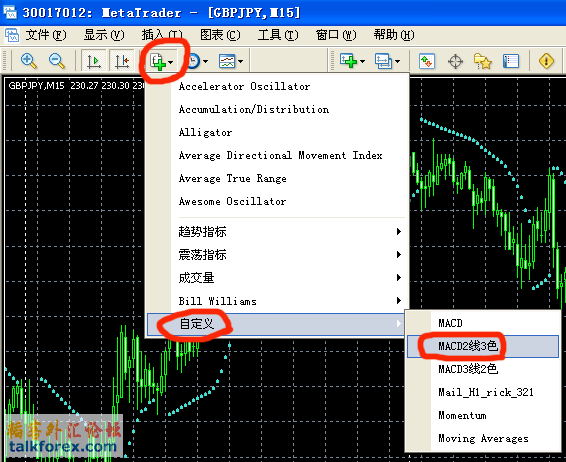Click the Terminal window icon
This screenshot has height=462, width=566.
[511, 61]
